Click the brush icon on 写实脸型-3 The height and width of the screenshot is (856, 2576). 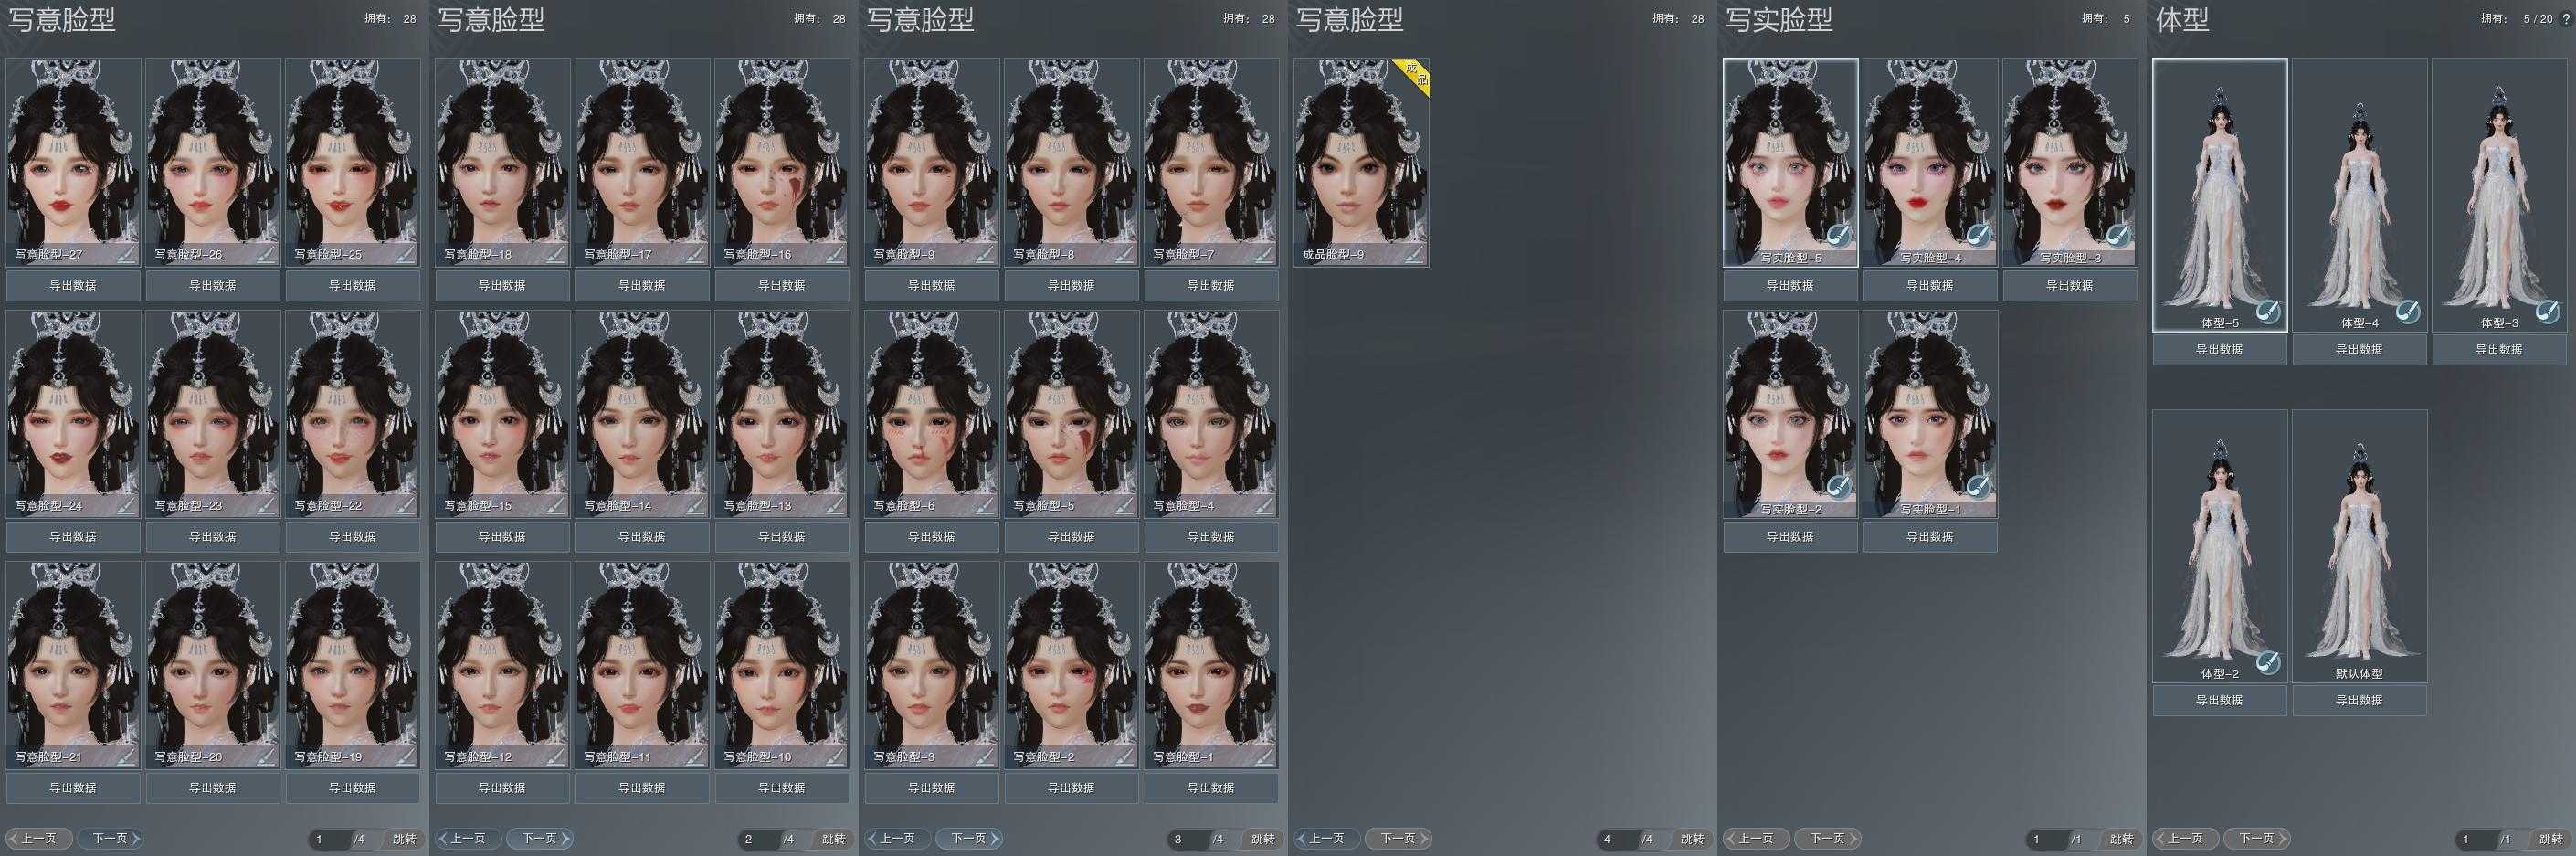point(2117,237)
